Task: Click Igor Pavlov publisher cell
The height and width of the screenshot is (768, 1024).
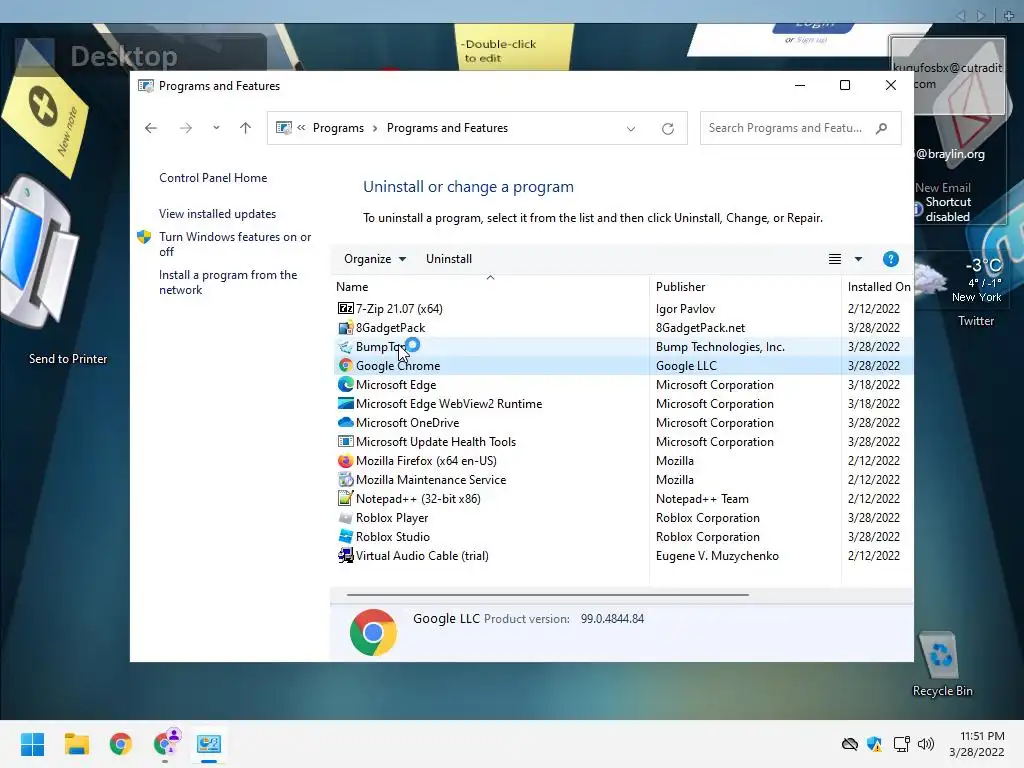Action: [x=685, y=308]
